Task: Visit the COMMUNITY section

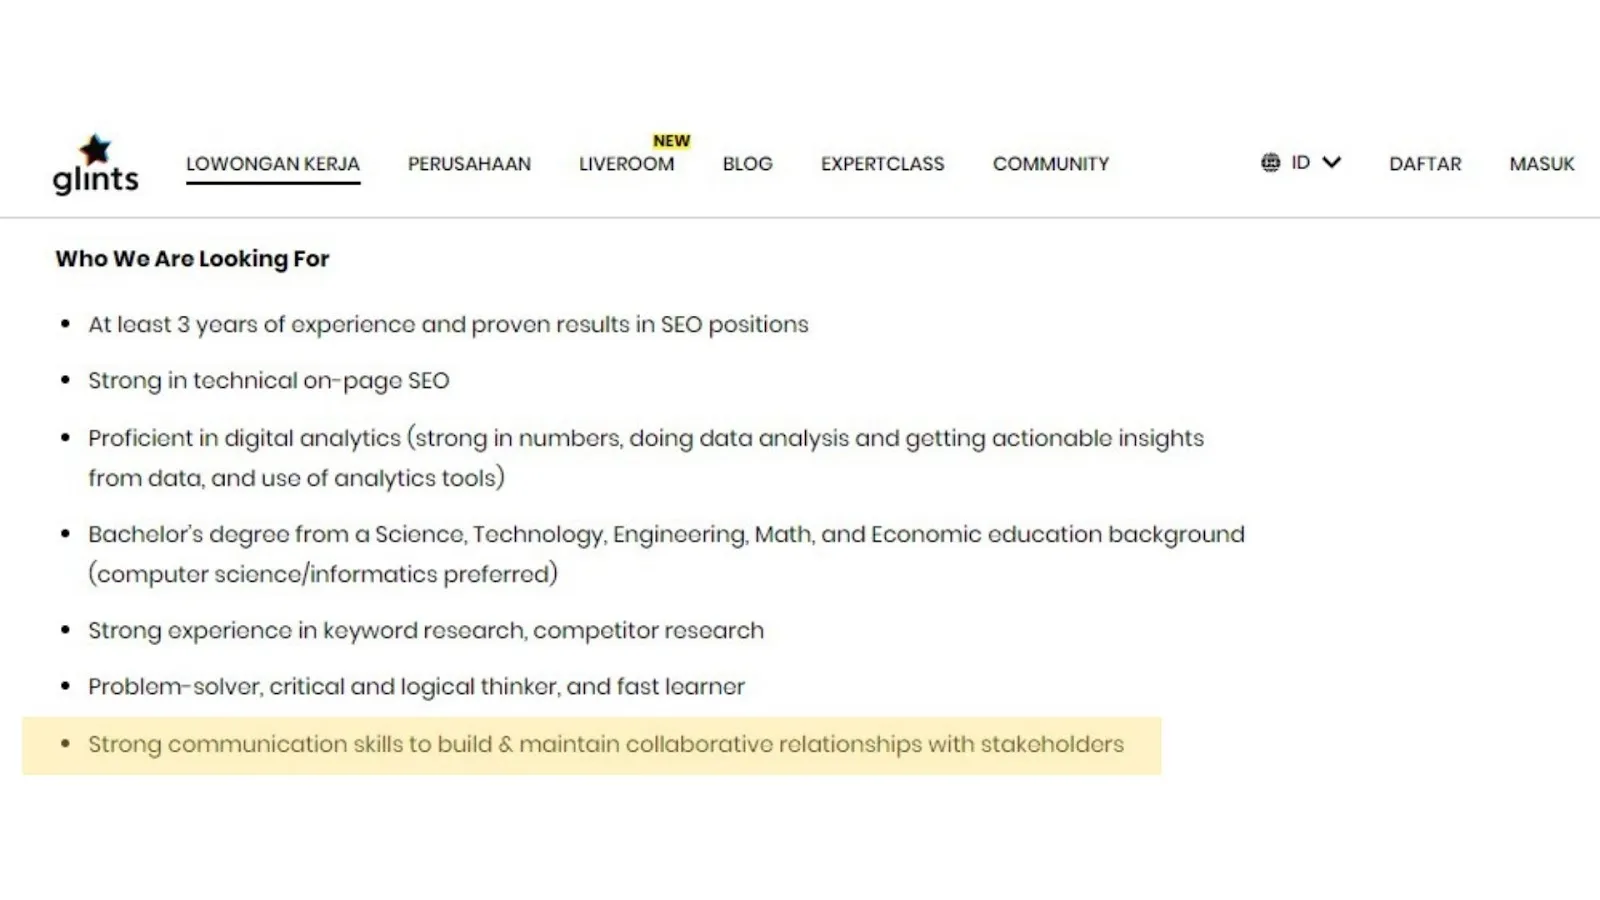Action: pyautogui.click(x=1050, y=164)
